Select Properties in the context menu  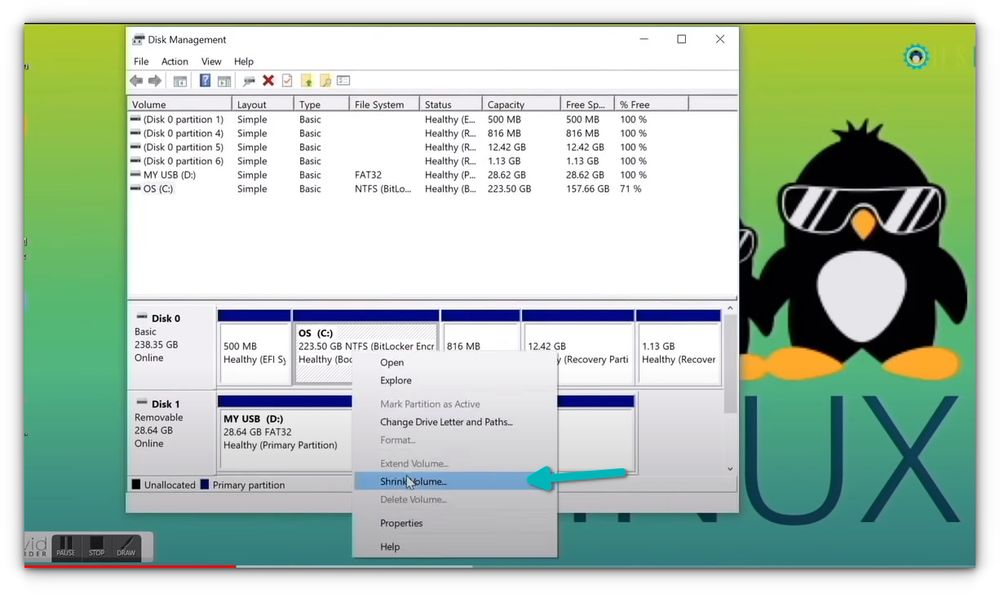[x=401, y=523]
